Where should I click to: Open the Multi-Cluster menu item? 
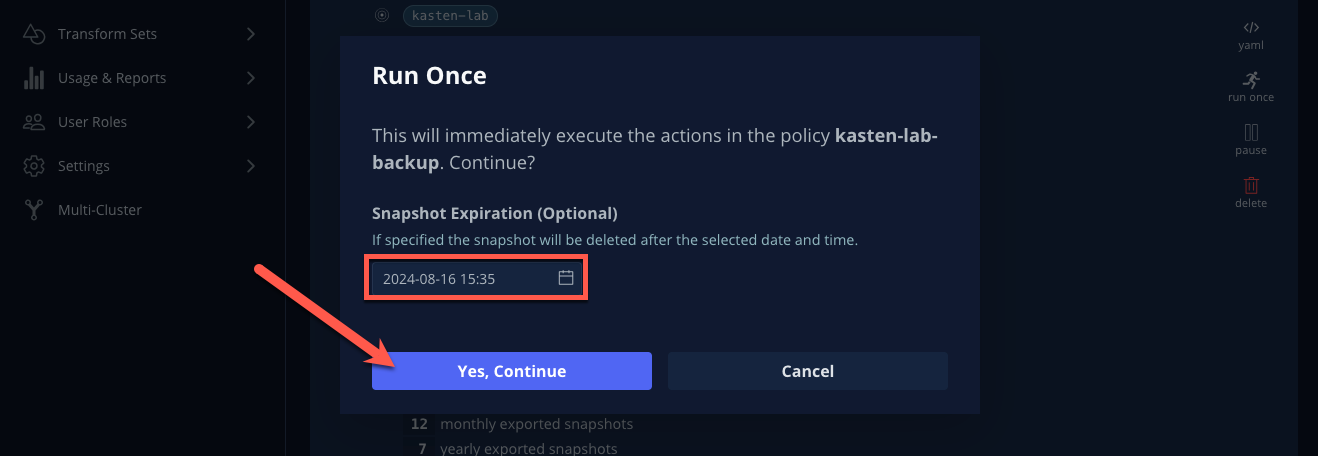coord(100,210)
